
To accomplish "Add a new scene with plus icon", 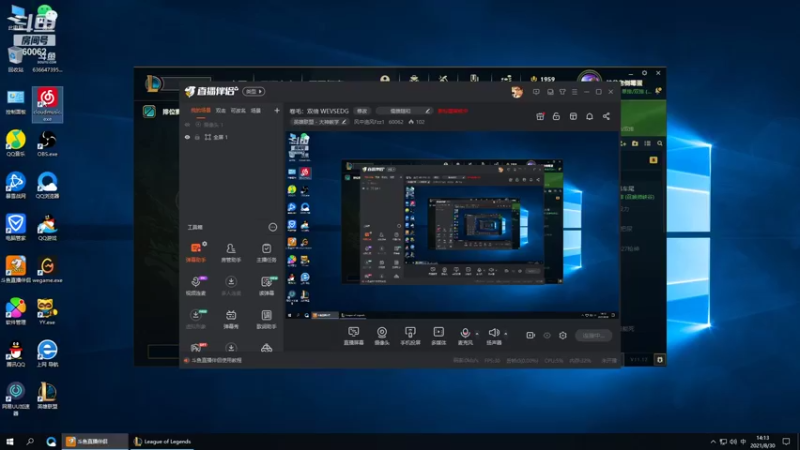I will click(277, 110).
